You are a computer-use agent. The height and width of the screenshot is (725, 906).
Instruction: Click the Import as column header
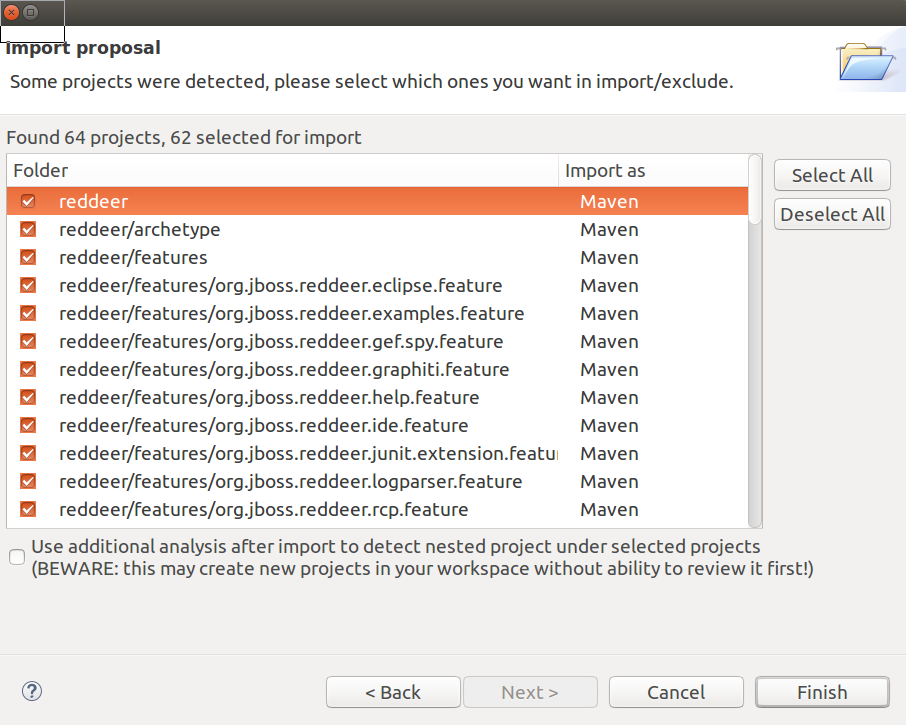point(650,171)
